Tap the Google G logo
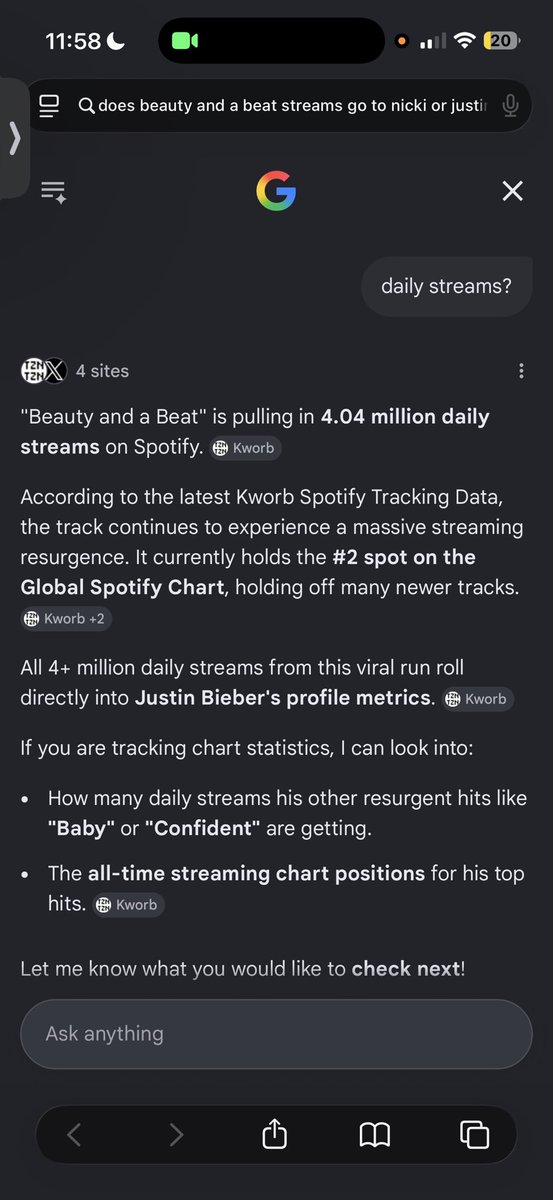The image size is (553, 1200). coord(276,191)
